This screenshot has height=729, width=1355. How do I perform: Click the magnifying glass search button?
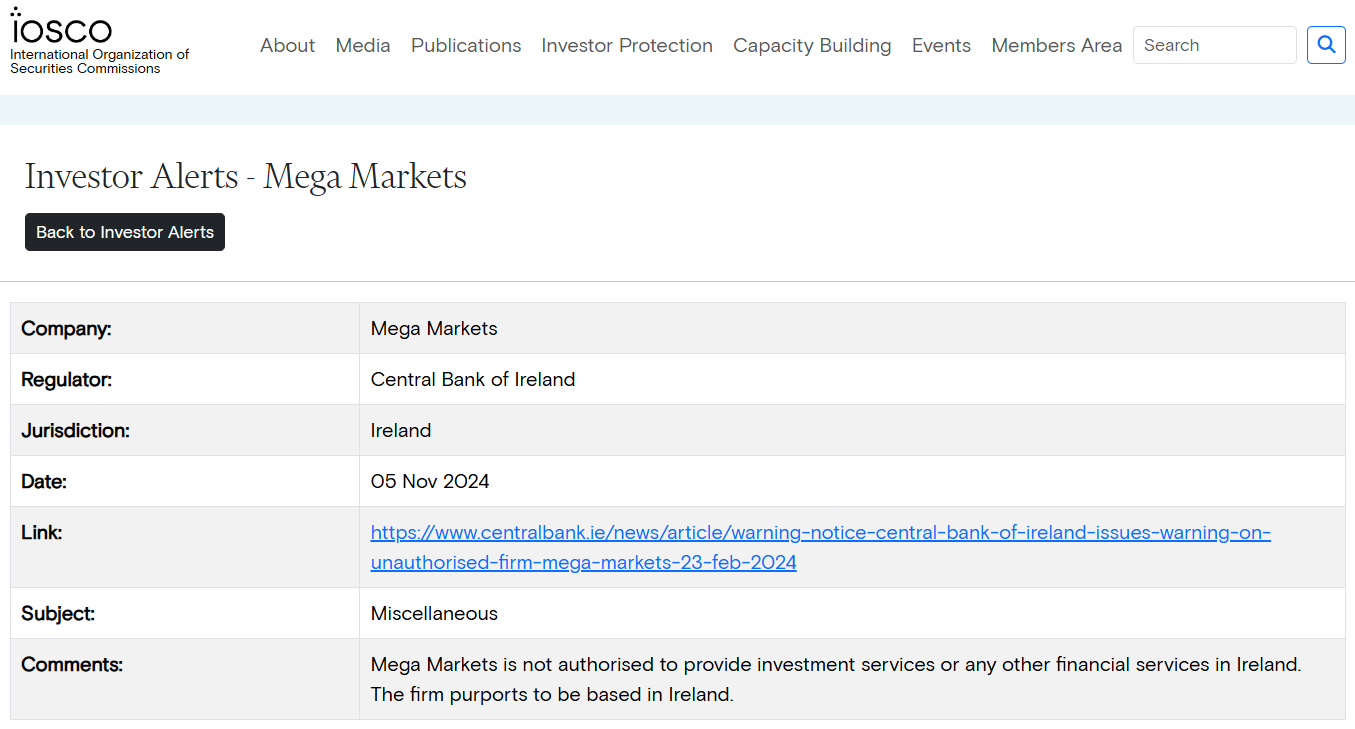[x=1326, y=45]
